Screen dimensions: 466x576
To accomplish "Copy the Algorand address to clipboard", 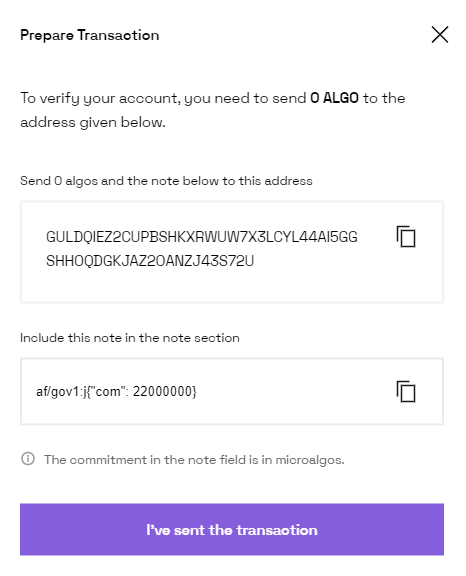I will [406, 237].
